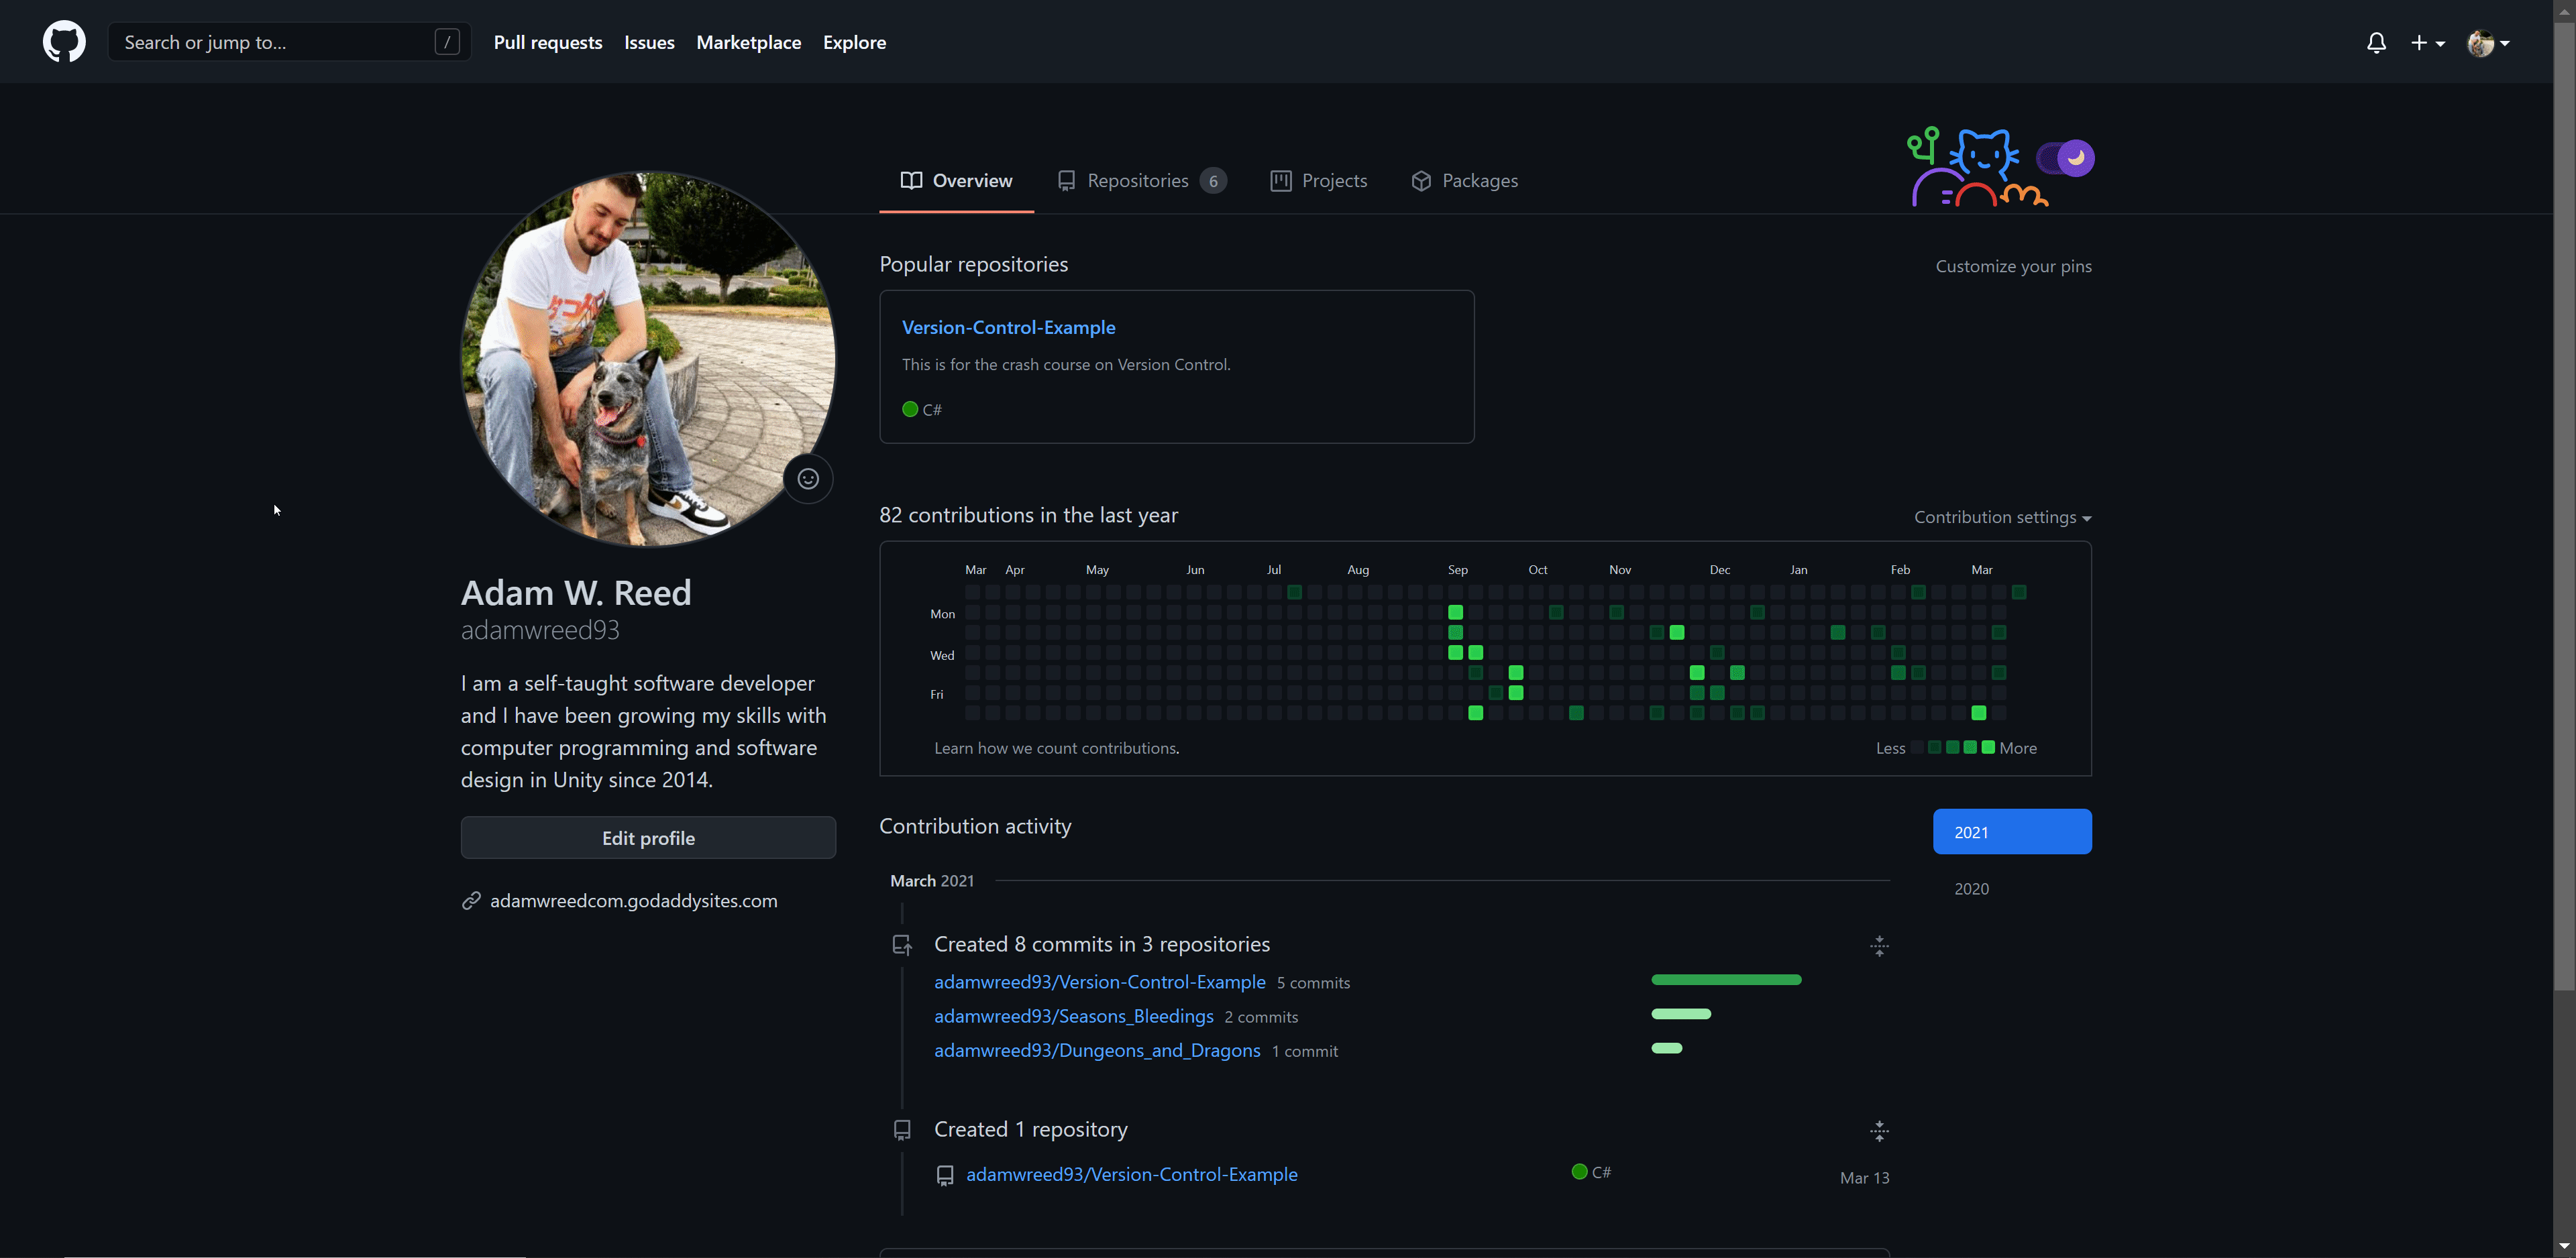Click the Search or jump to field

[270, 42]
